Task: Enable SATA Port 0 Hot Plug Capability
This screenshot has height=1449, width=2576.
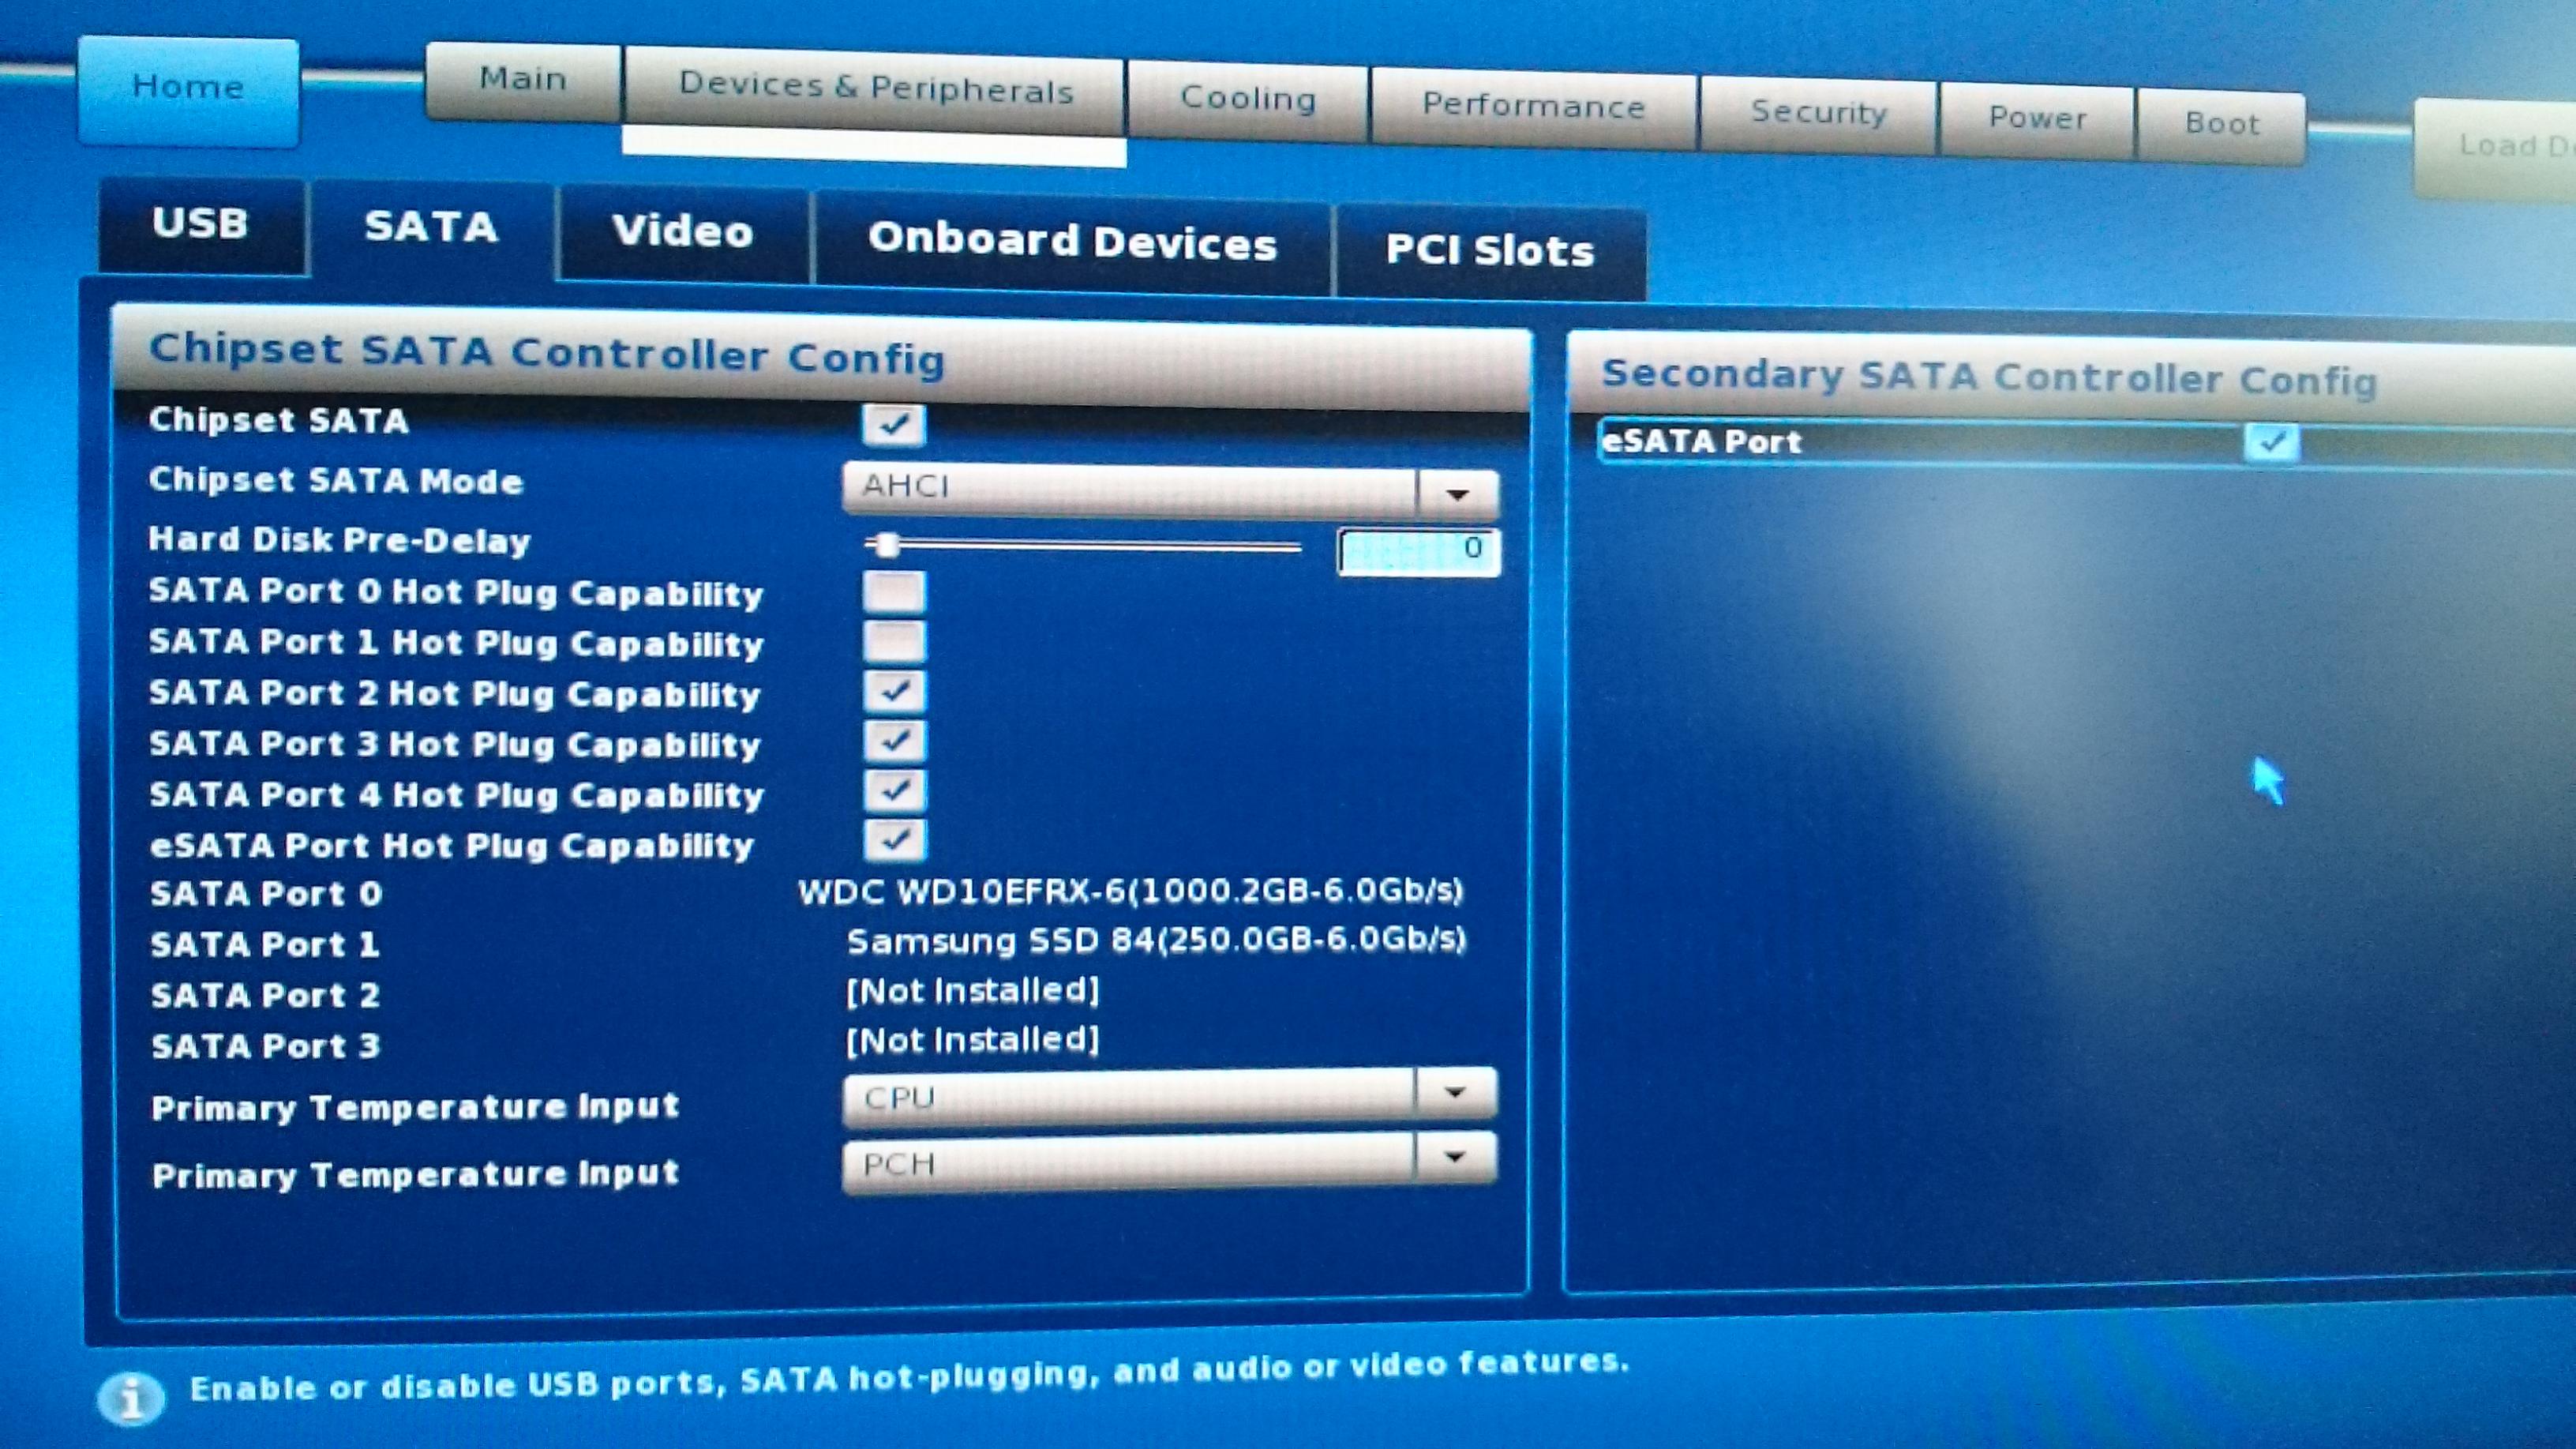Action: (893, 591)
